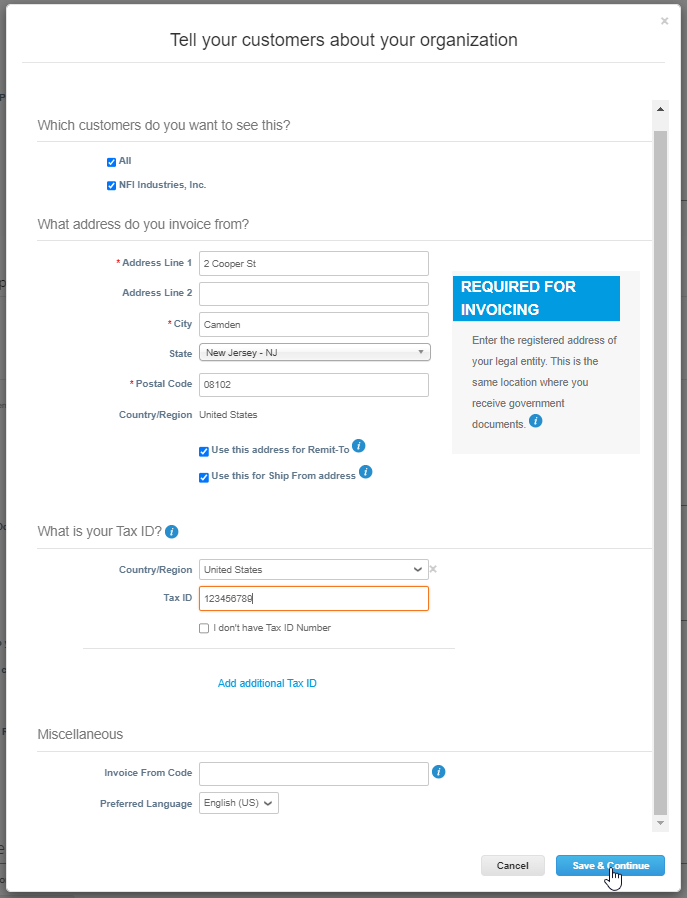This screenshot has height=898, width=687.
Task: Open info icon beside Remit-To checkbox
Action: (358, 446)
